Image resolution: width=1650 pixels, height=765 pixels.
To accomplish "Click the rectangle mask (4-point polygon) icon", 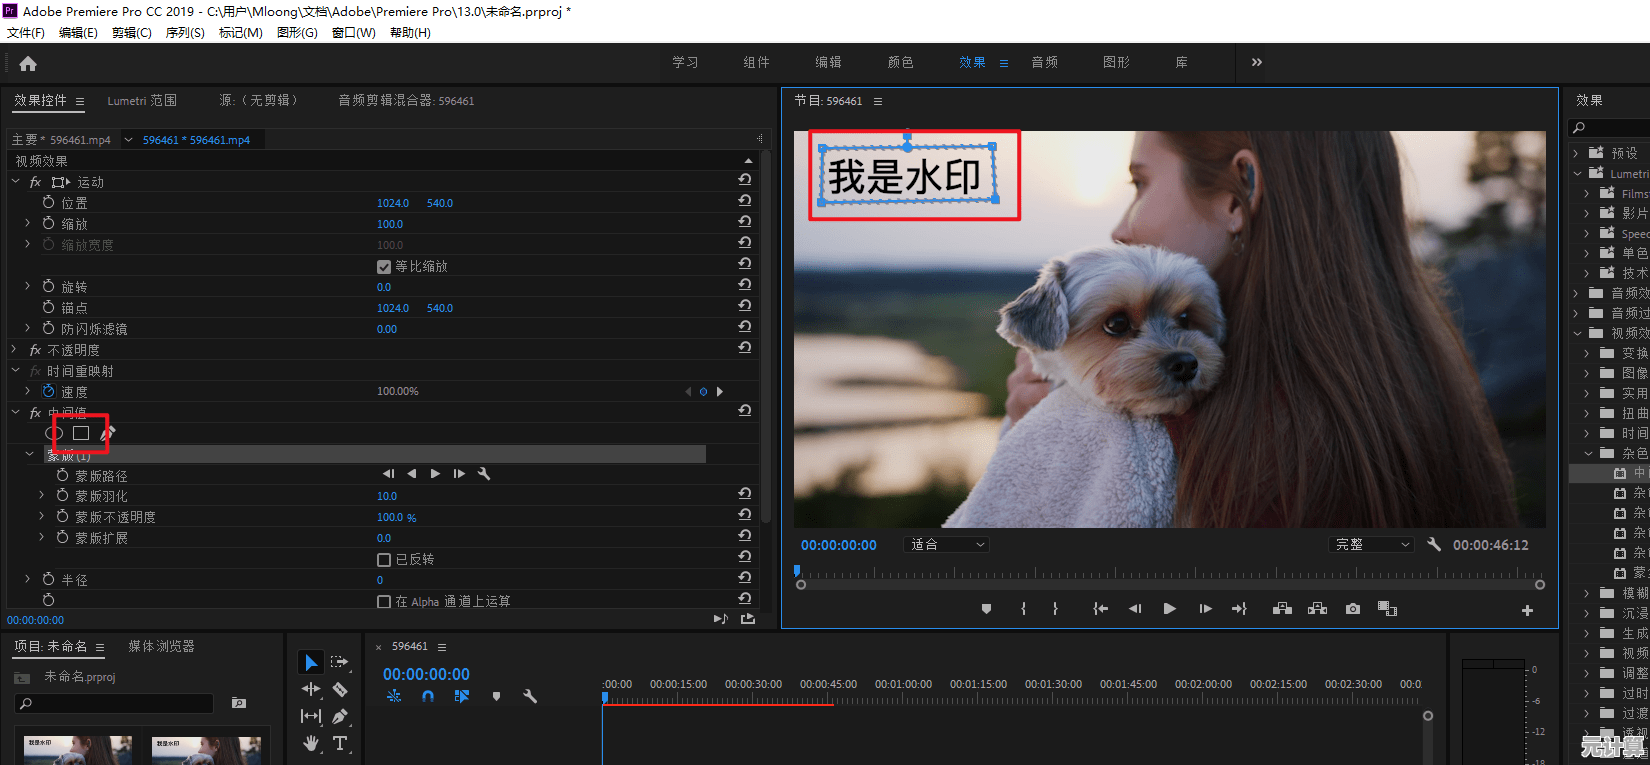I will 81,433.
